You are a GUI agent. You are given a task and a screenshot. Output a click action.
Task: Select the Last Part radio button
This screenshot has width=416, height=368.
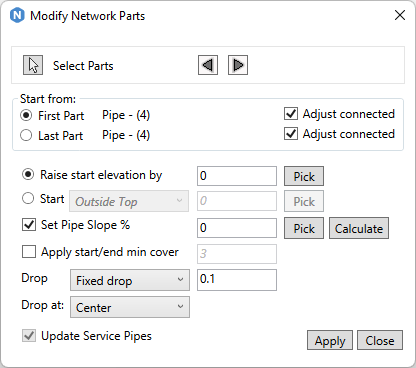click(x=26, y=135)
